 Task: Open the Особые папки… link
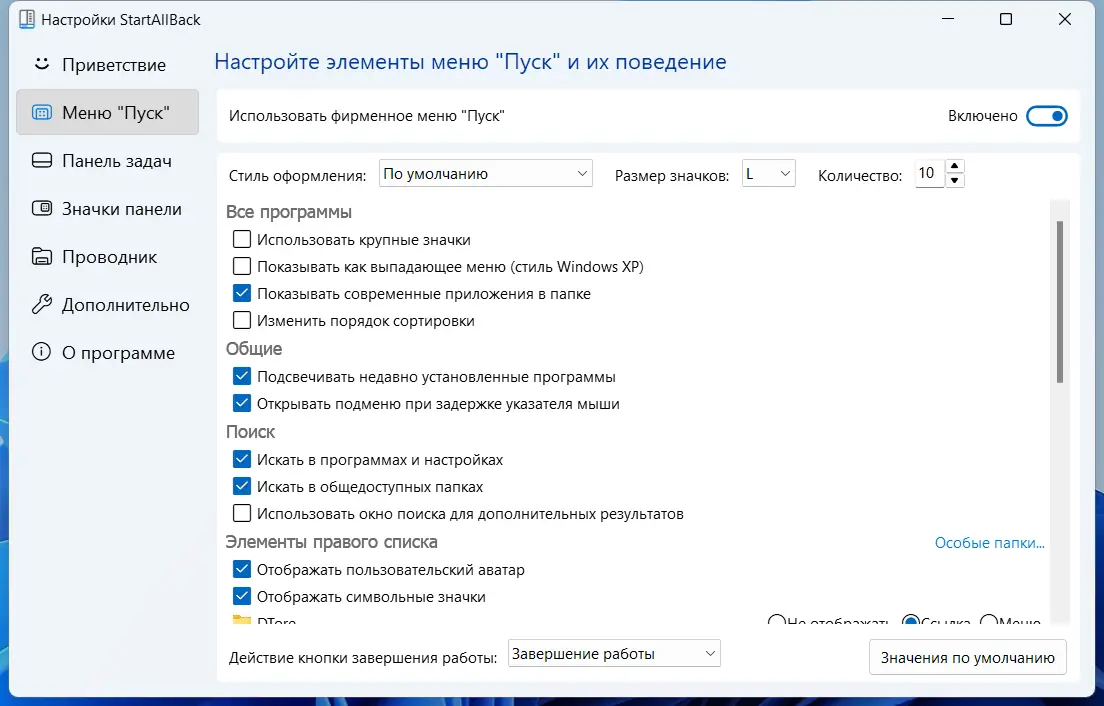[x=989, y=542]
